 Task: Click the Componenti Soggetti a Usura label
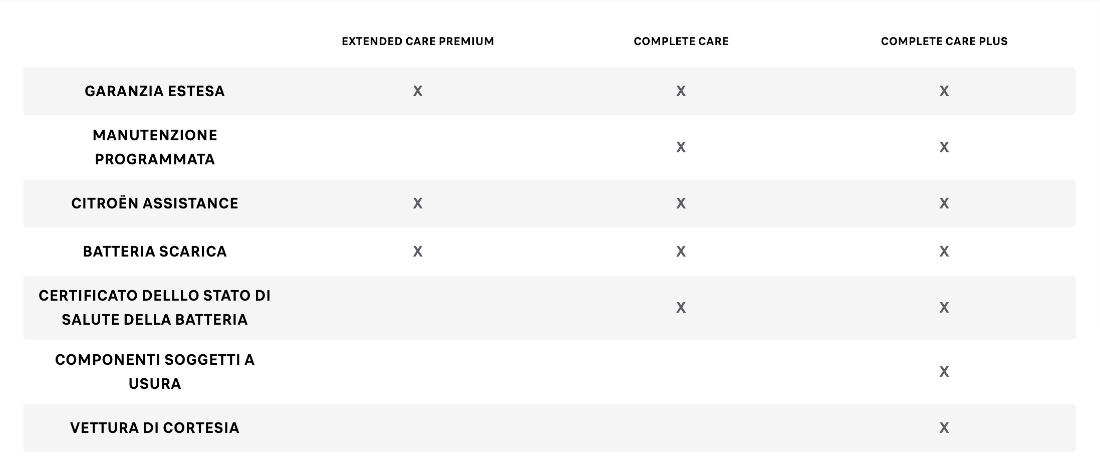(x=154, y=372)
